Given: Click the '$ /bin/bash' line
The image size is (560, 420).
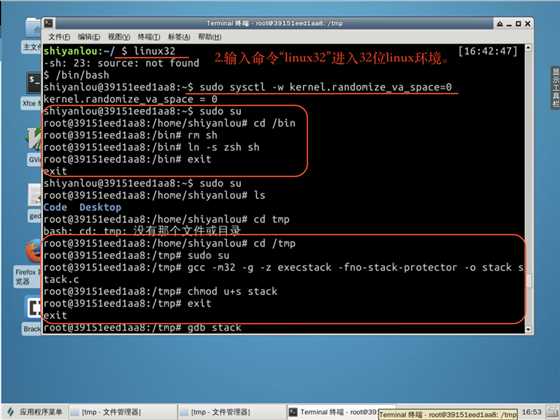Looking at the screenshot, I should coord(76,75).
